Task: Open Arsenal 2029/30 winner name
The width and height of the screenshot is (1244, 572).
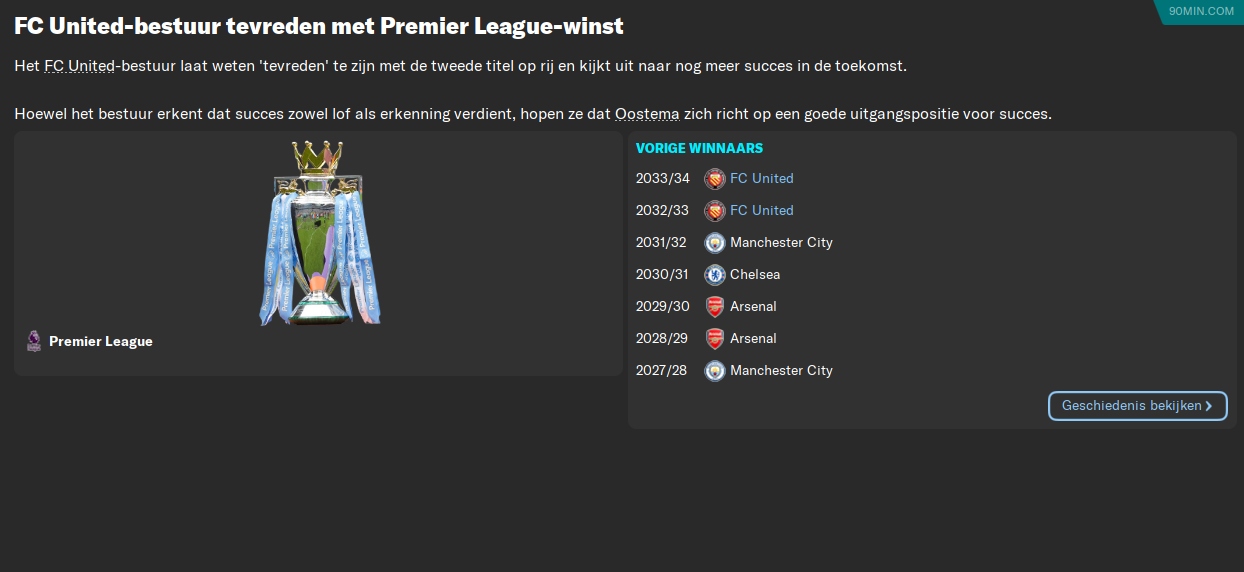Action: [x=753, y=307]
